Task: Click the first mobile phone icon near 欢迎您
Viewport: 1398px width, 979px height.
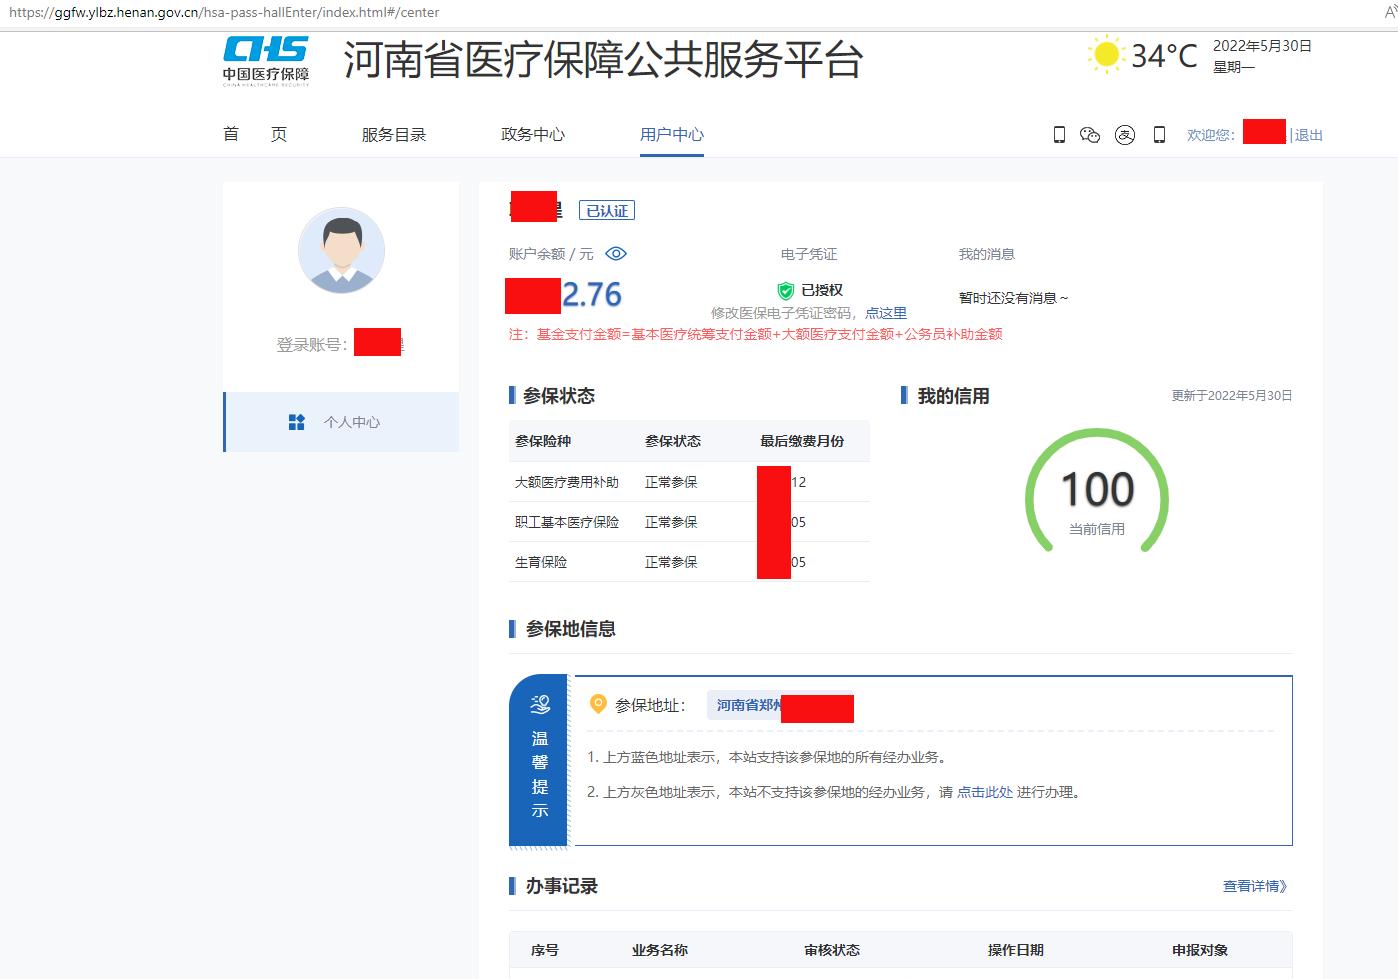Action: pos(1059,134)
